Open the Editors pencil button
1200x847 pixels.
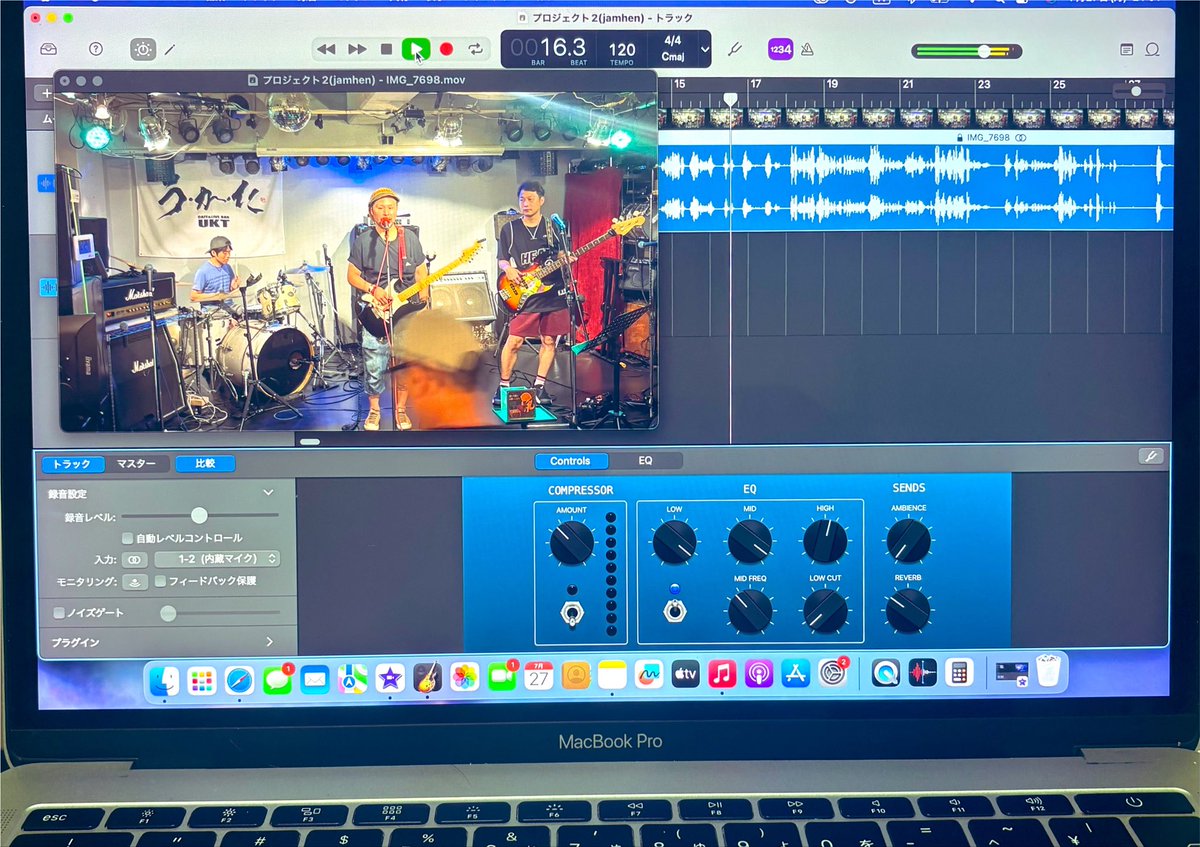tap(170, 49)
